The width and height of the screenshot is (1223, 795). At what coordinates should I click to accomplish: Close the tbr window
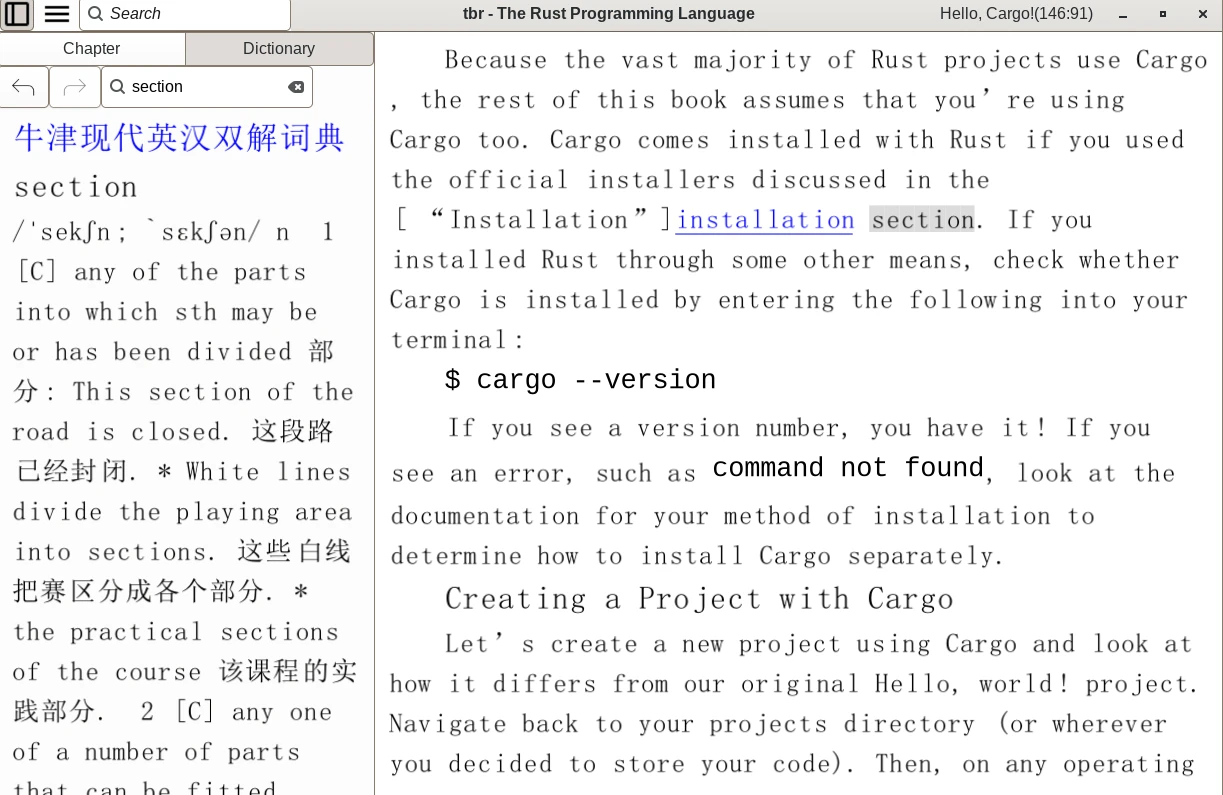(x=1202, y=14)
